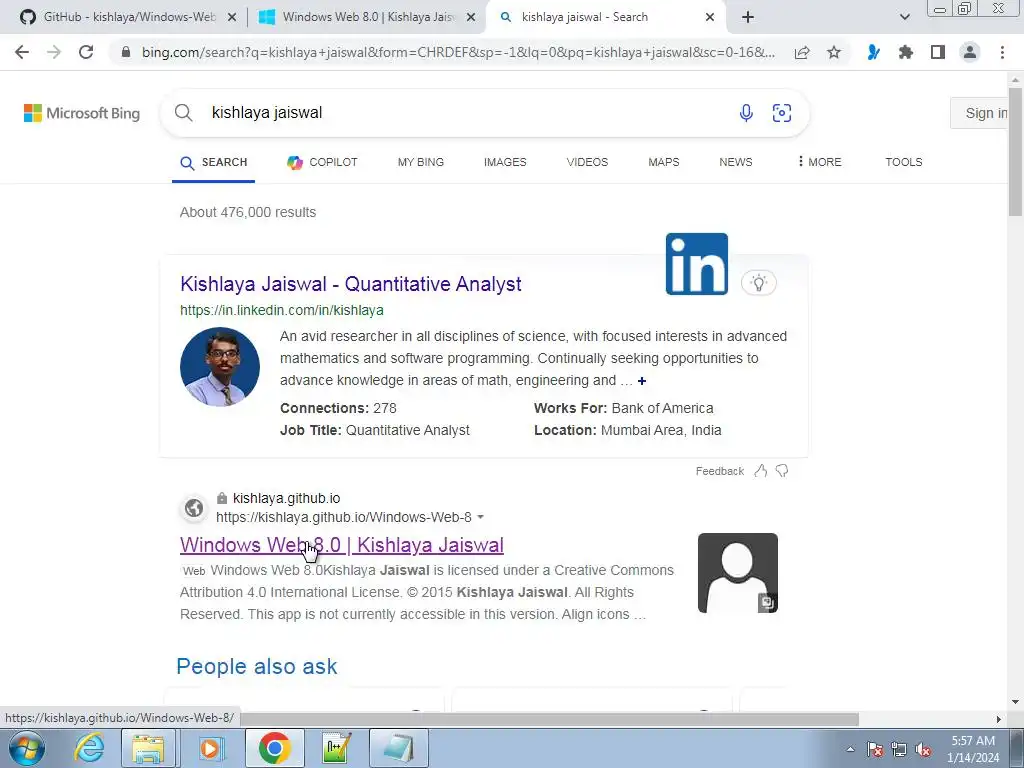Show hidden tray icons arrow

pos(850,750)
